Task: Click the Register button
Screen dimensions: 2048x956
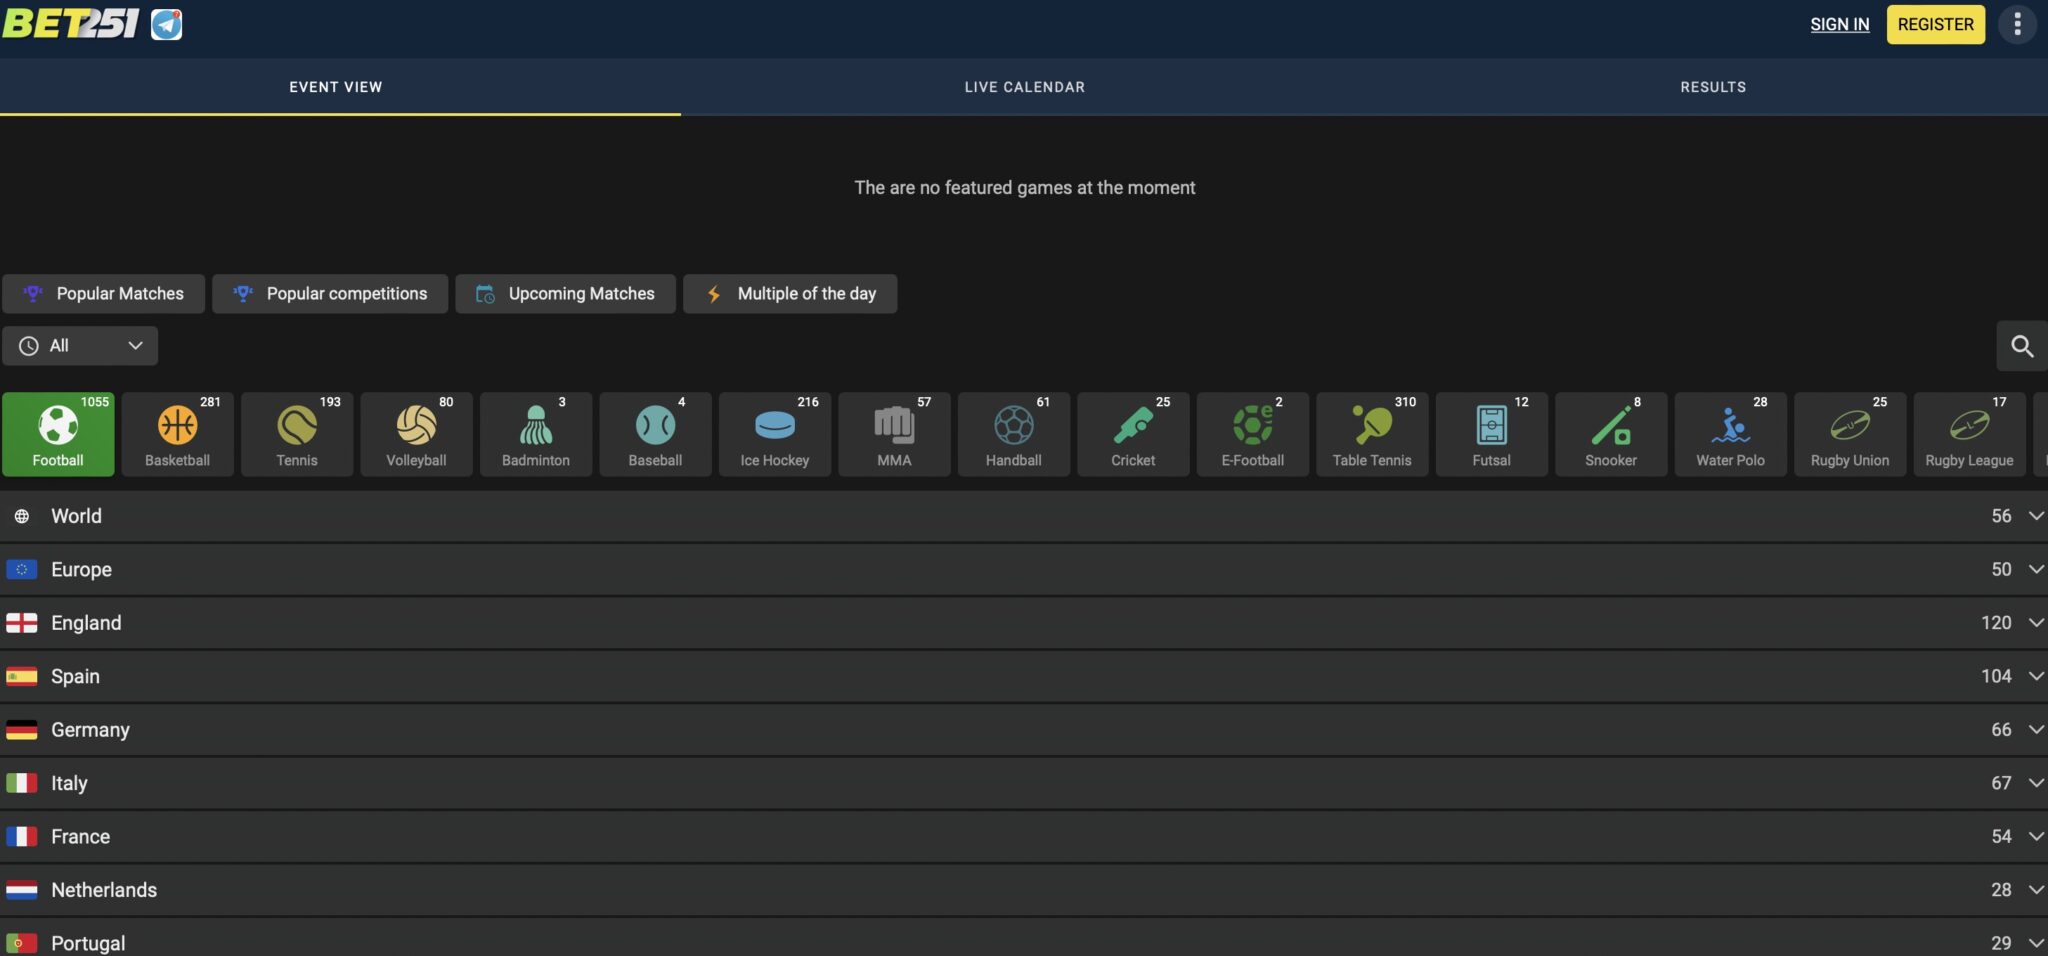Action: point(1935,24)
